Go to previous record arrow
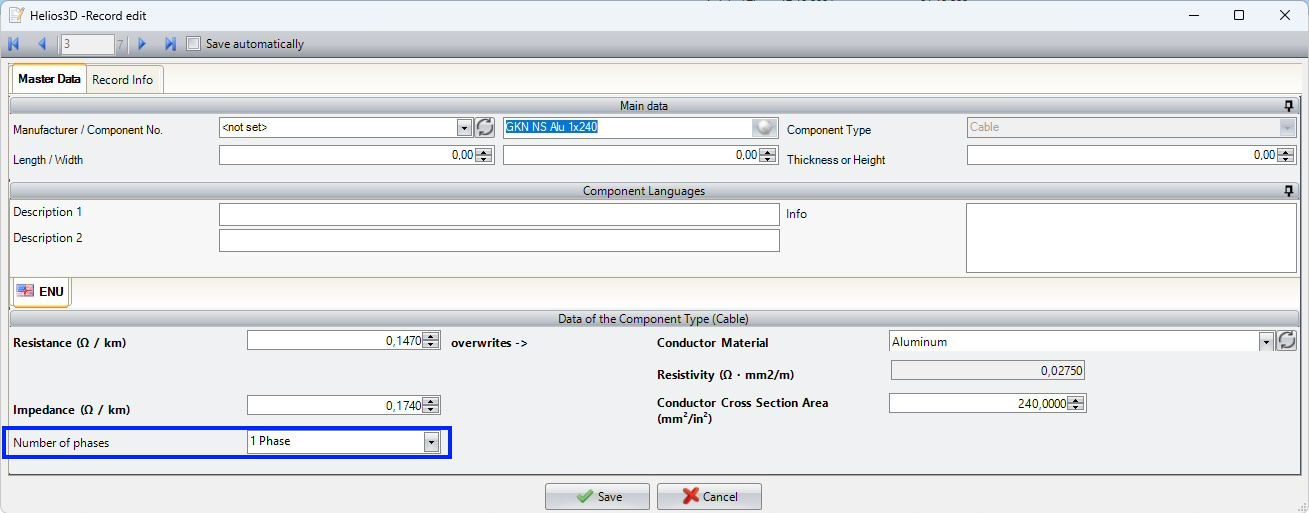The height and width of the screenshot is (513, 1309). coord(42,44)
